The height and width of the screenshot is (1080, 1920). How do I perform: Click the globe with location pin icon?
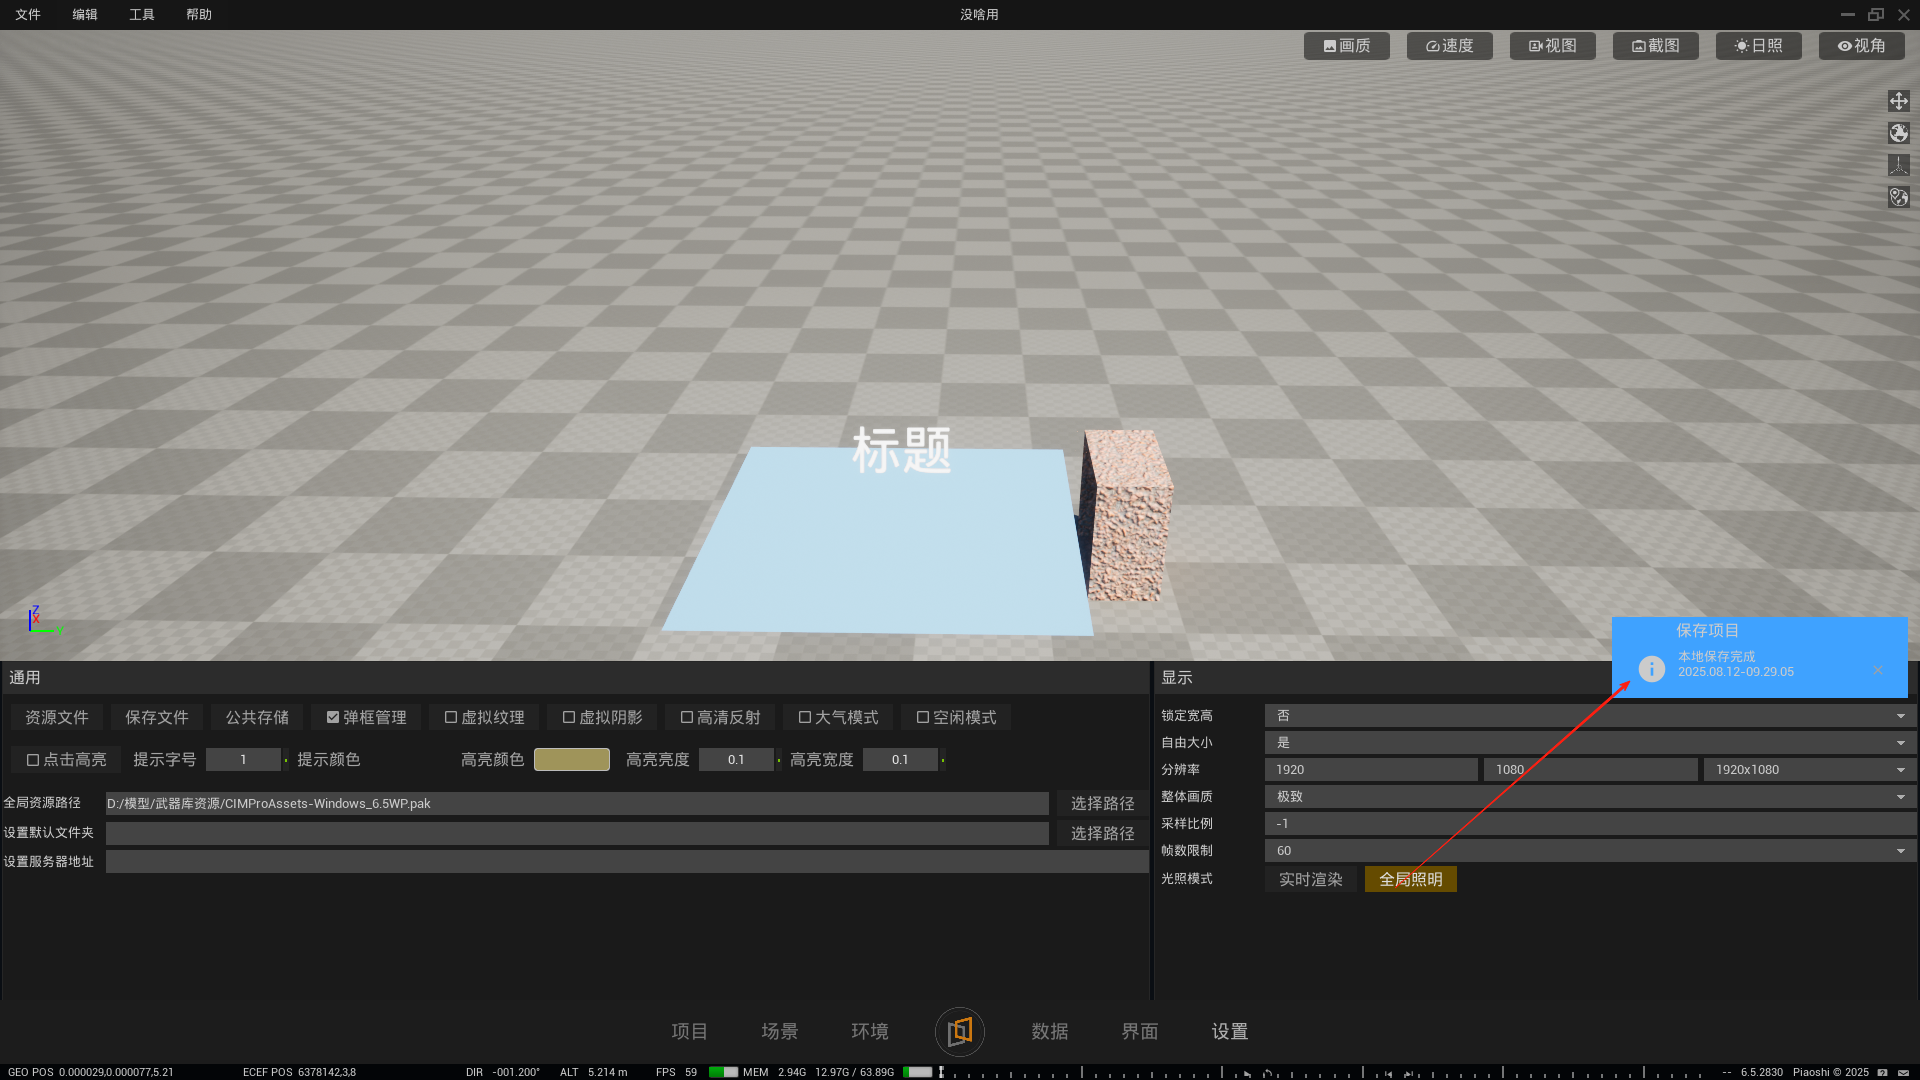pyautogui.click(x=1898, y=197)
